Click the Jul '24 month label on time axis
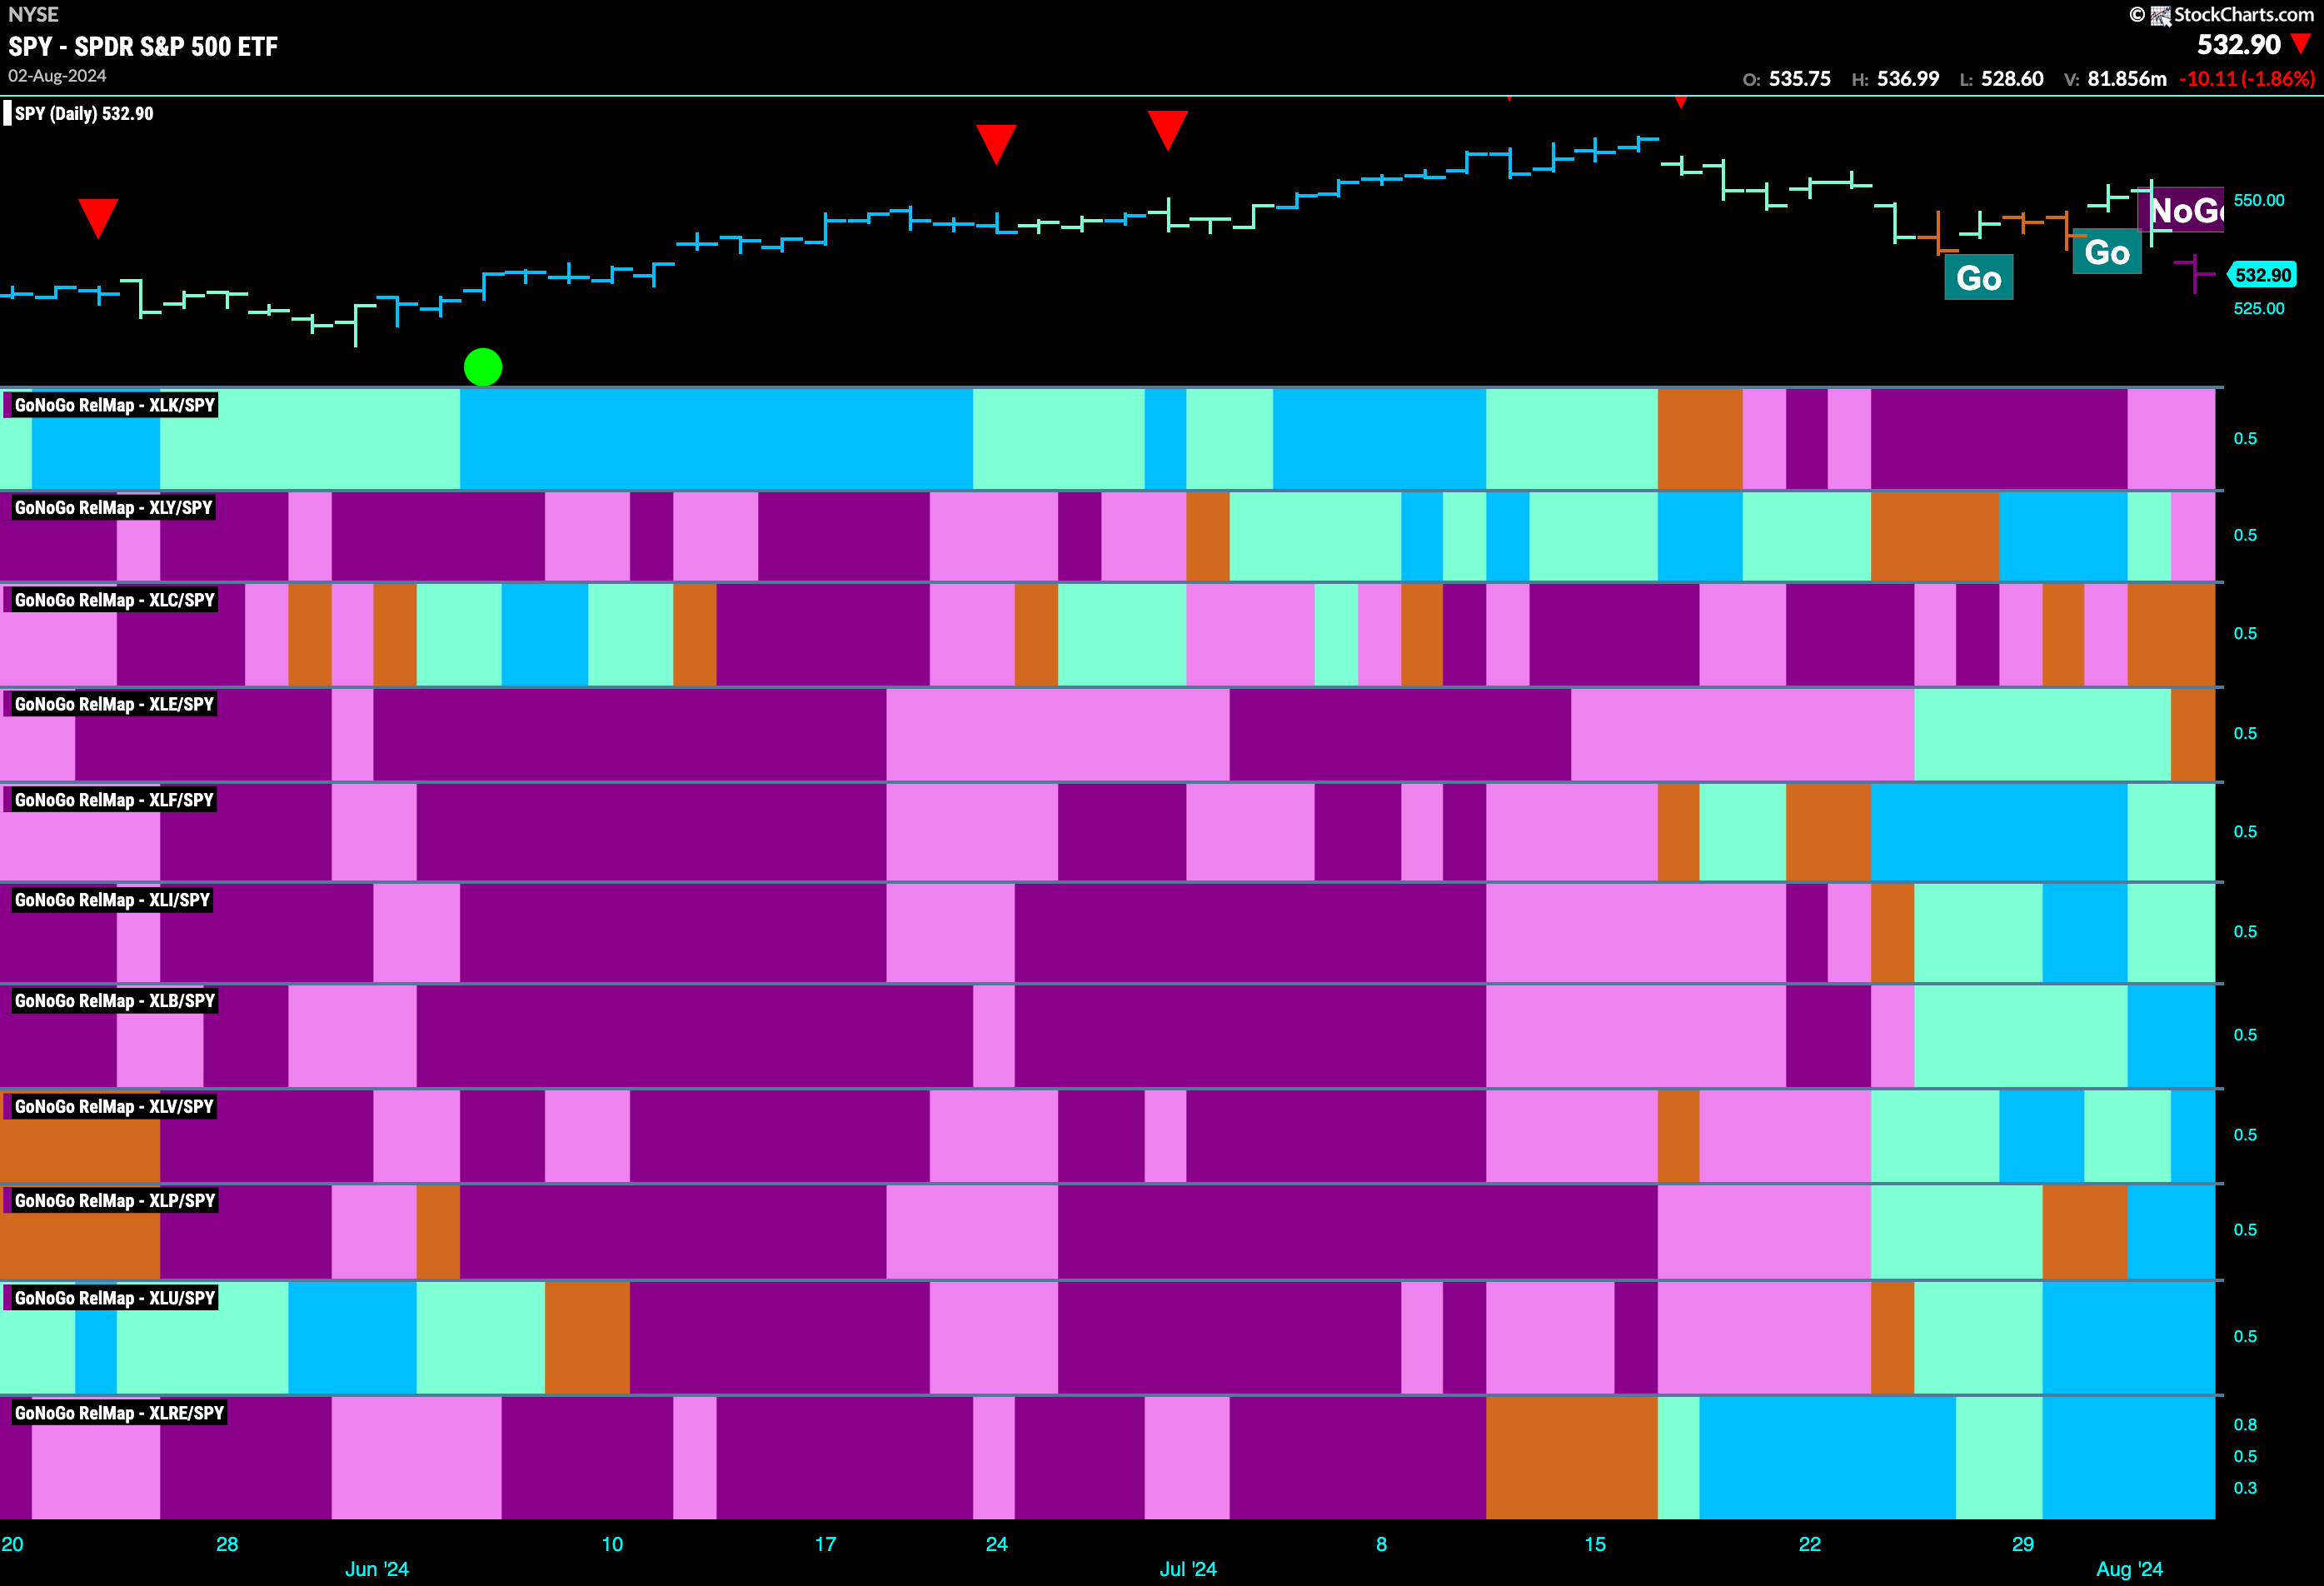Image resolution: width=2324 pixels, height=1586 pixels. tap(1188, 1569)
